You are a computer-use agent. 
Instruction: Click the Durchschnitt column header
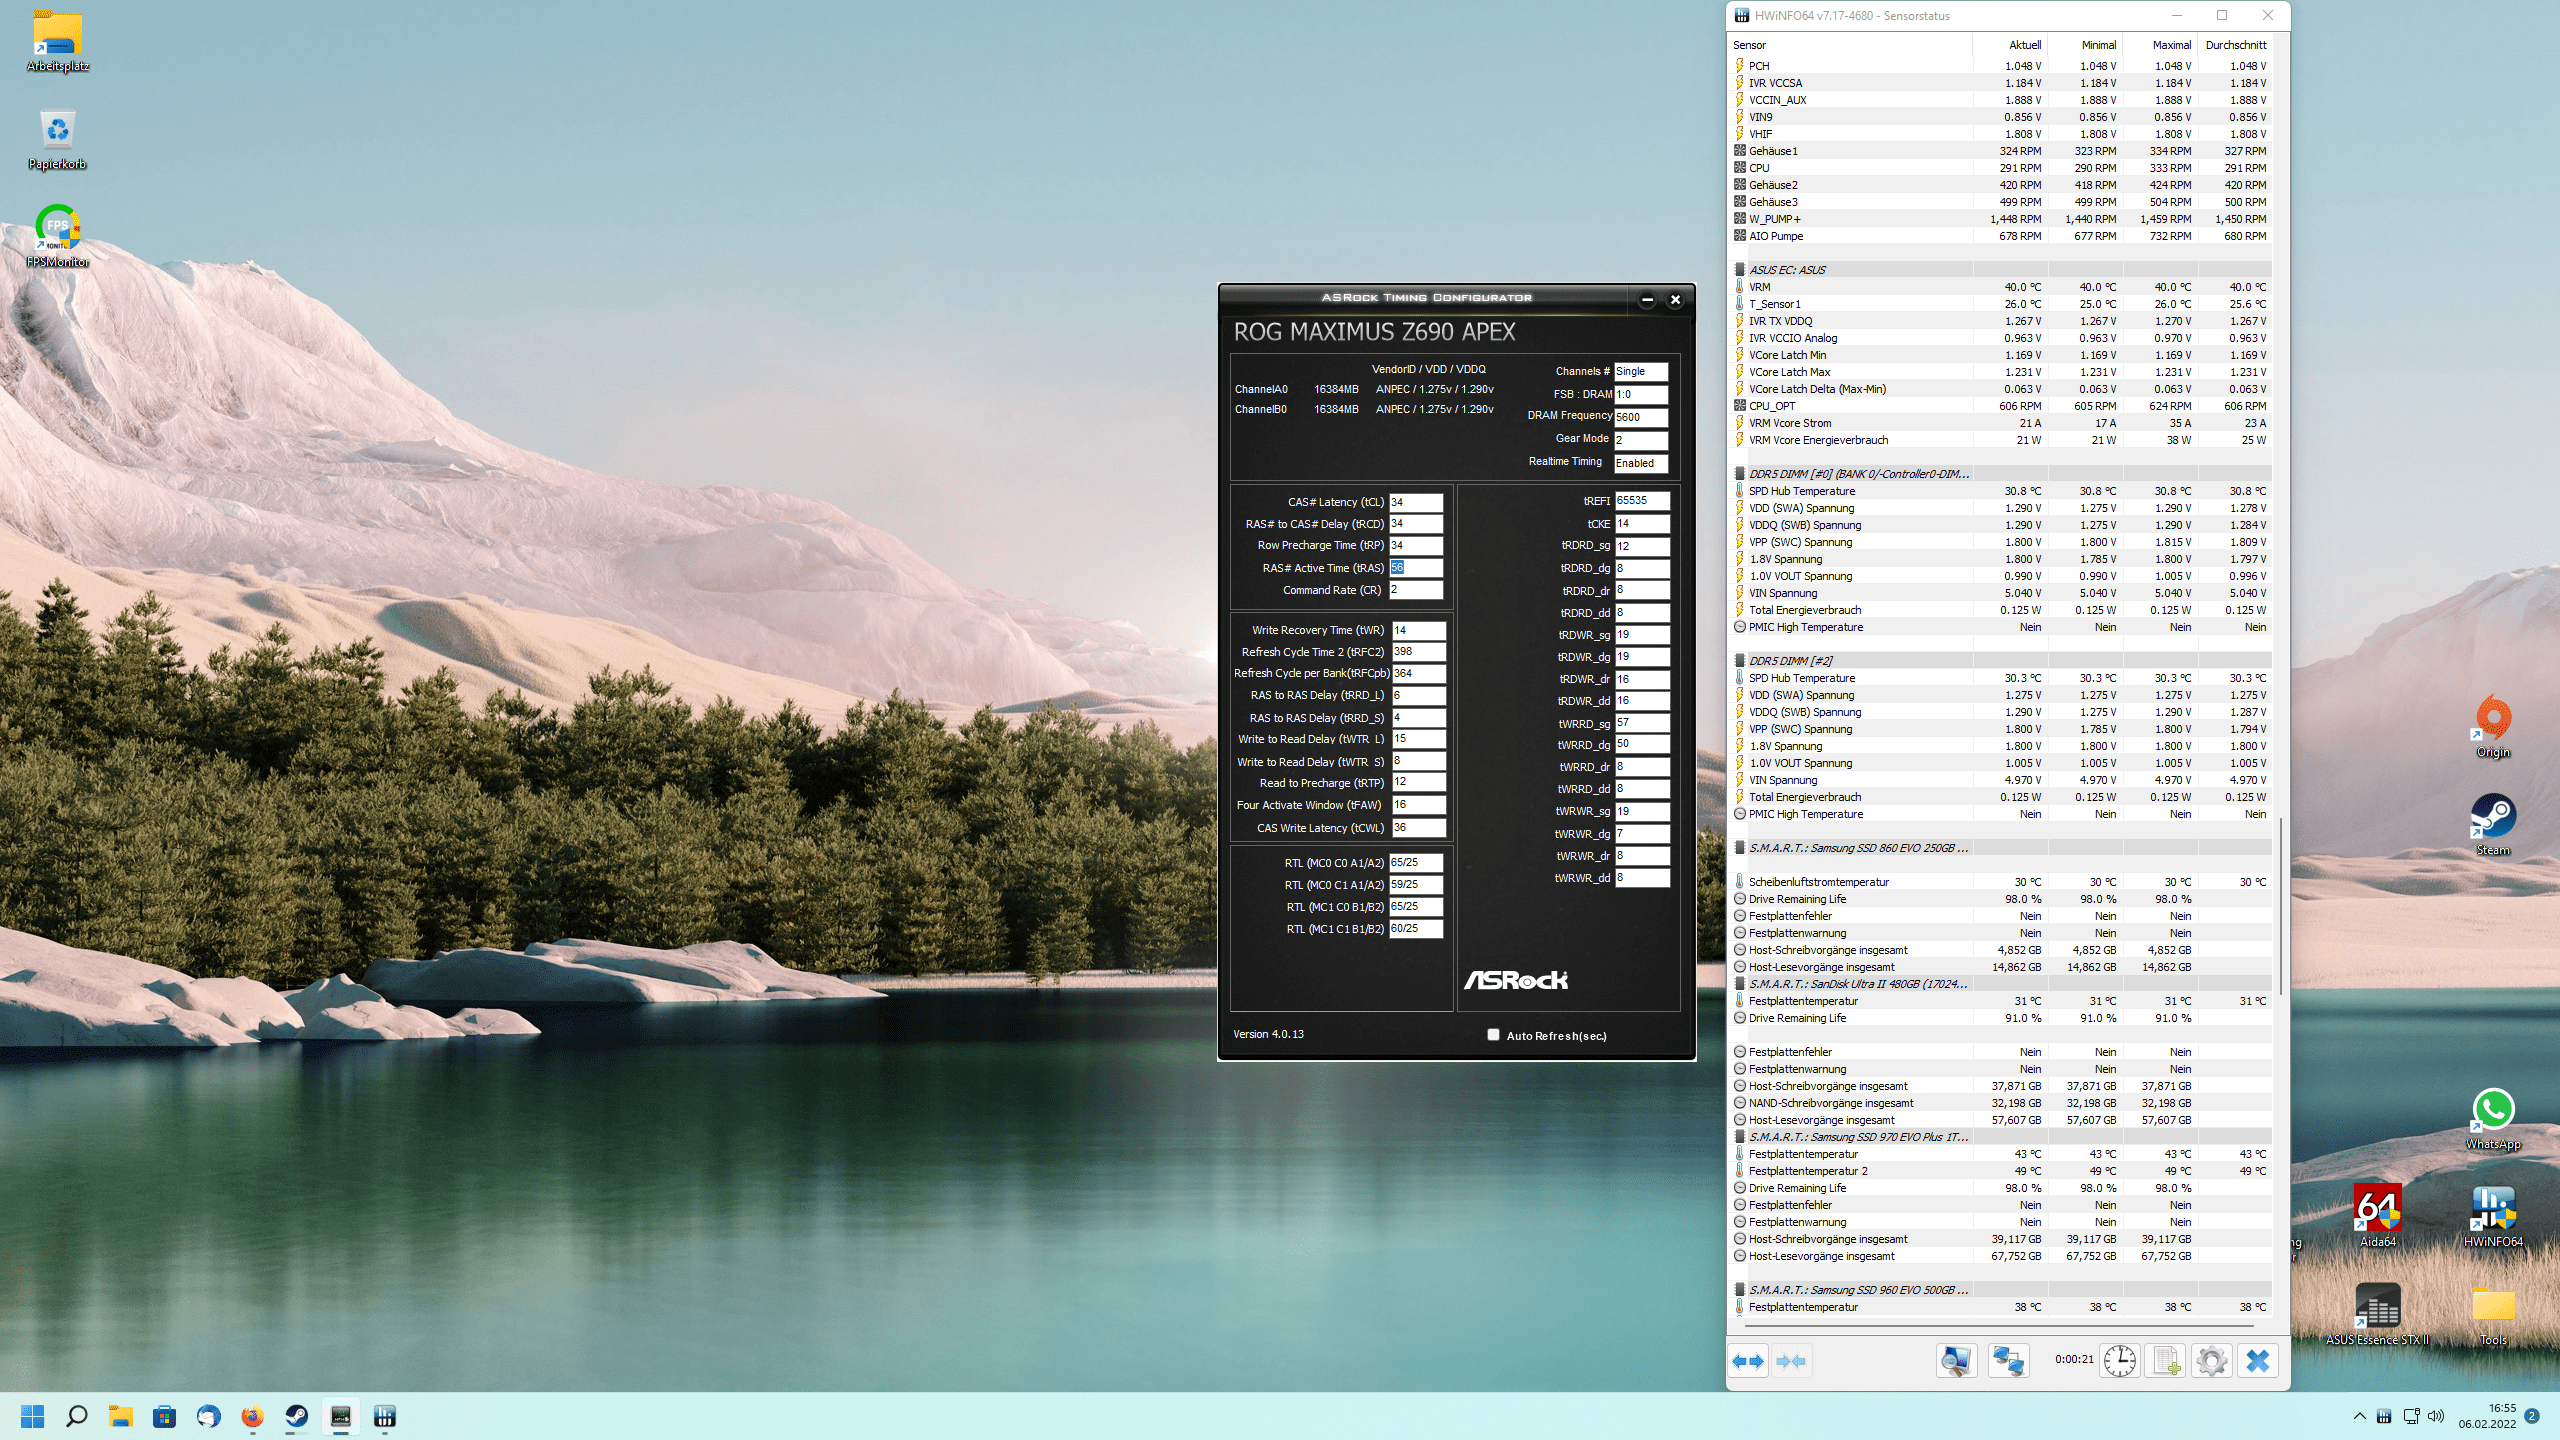pyautogui.click(x=2235, y=45)
